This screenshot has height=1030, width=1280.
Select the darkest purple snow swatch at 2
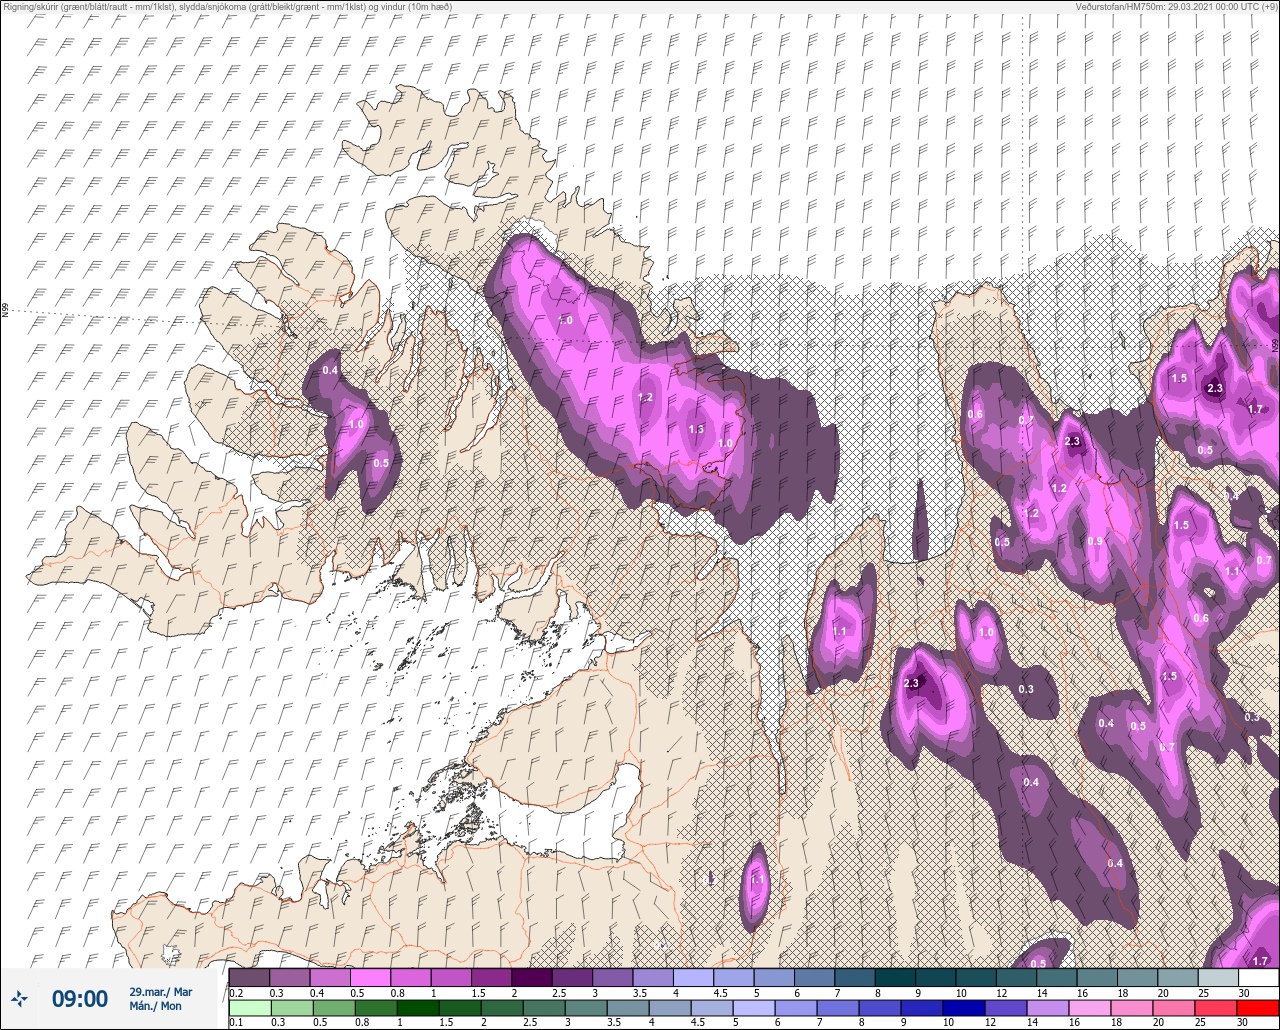tap(531, 977)
